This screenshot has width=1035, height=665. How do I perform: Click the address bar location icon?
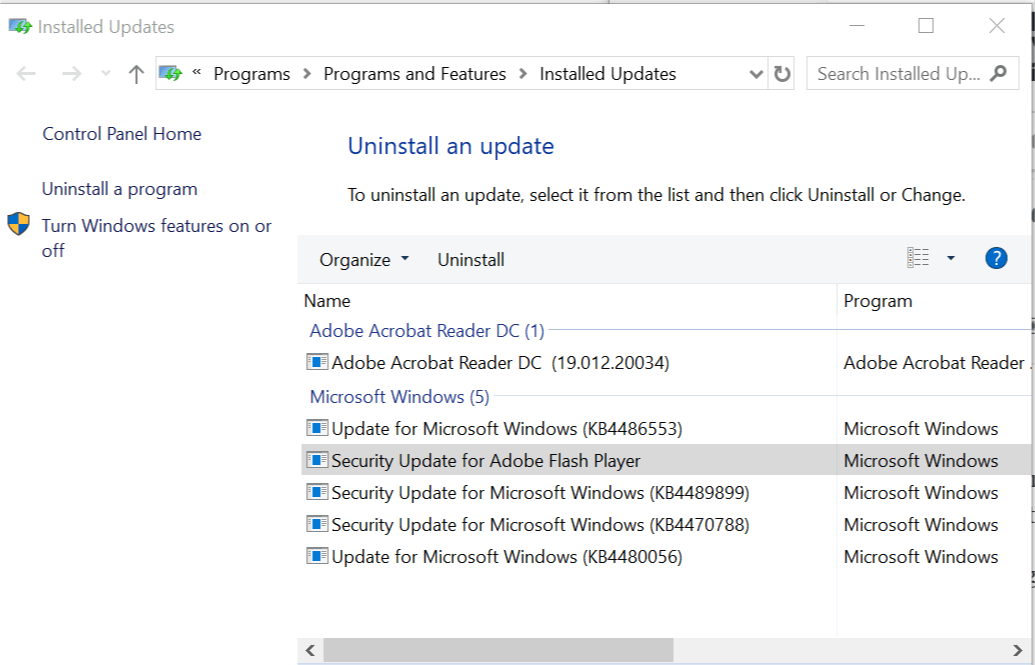point(171,73)
